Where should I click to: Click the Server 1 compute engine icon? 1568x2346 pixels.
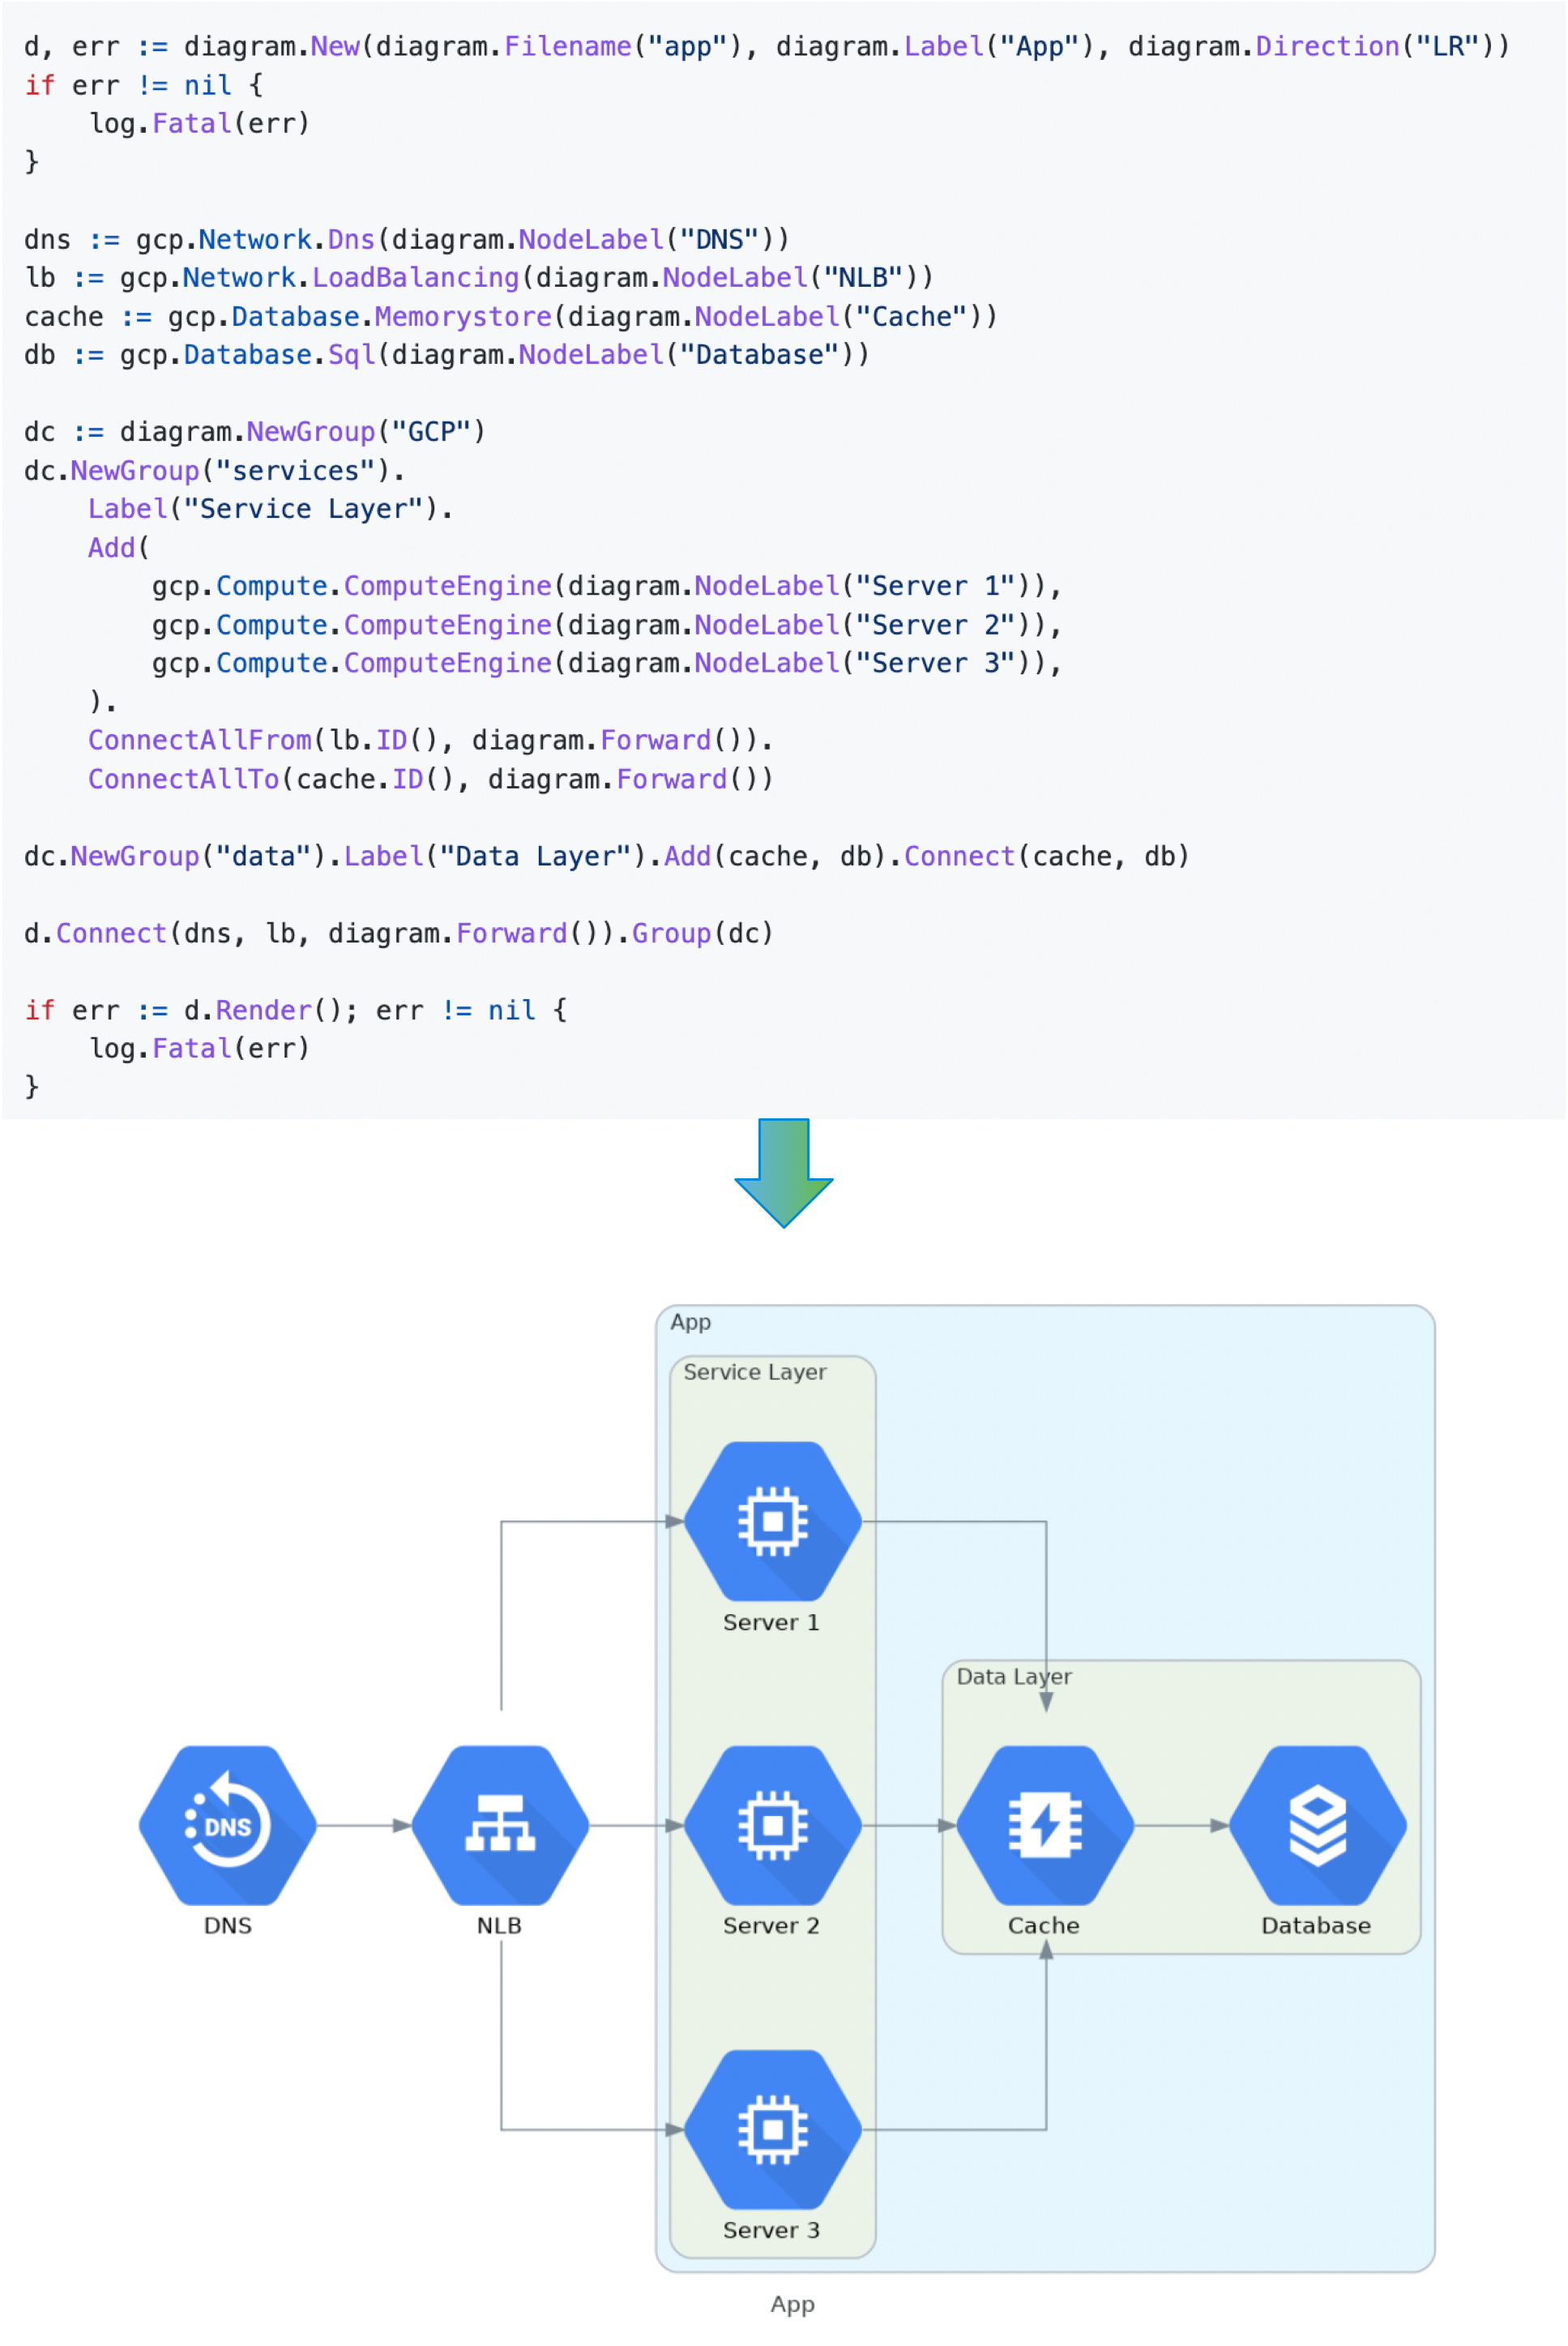(772, 1522)
